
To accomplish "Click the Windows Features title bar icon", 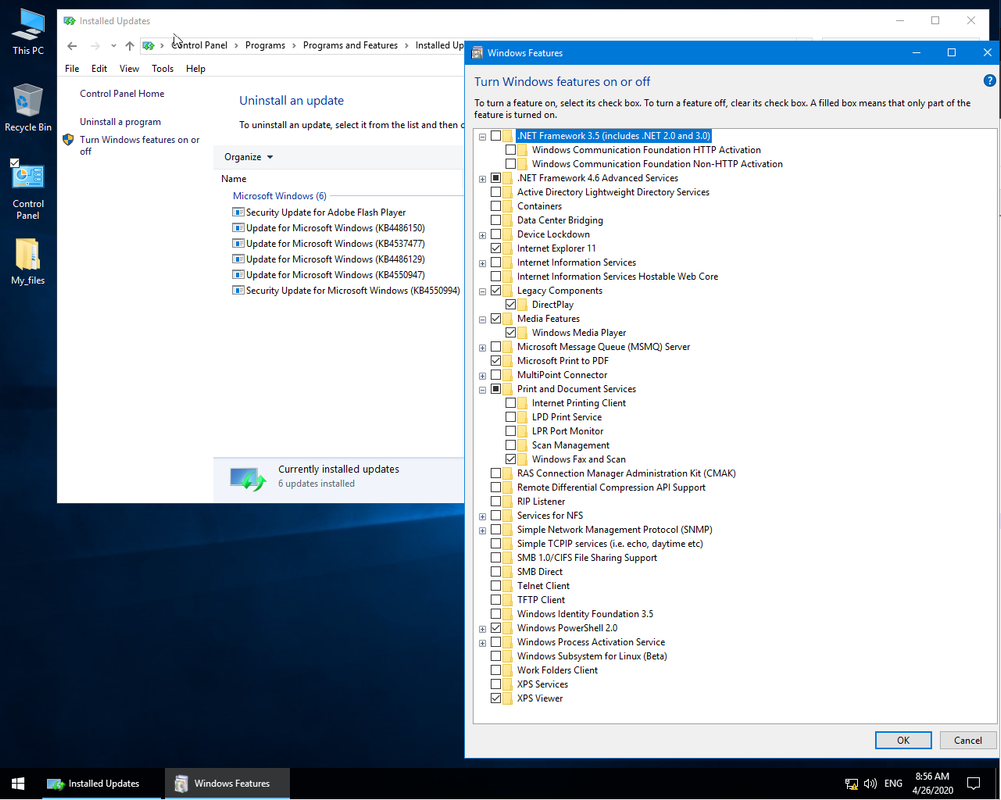I will click(x=477, y=53).
